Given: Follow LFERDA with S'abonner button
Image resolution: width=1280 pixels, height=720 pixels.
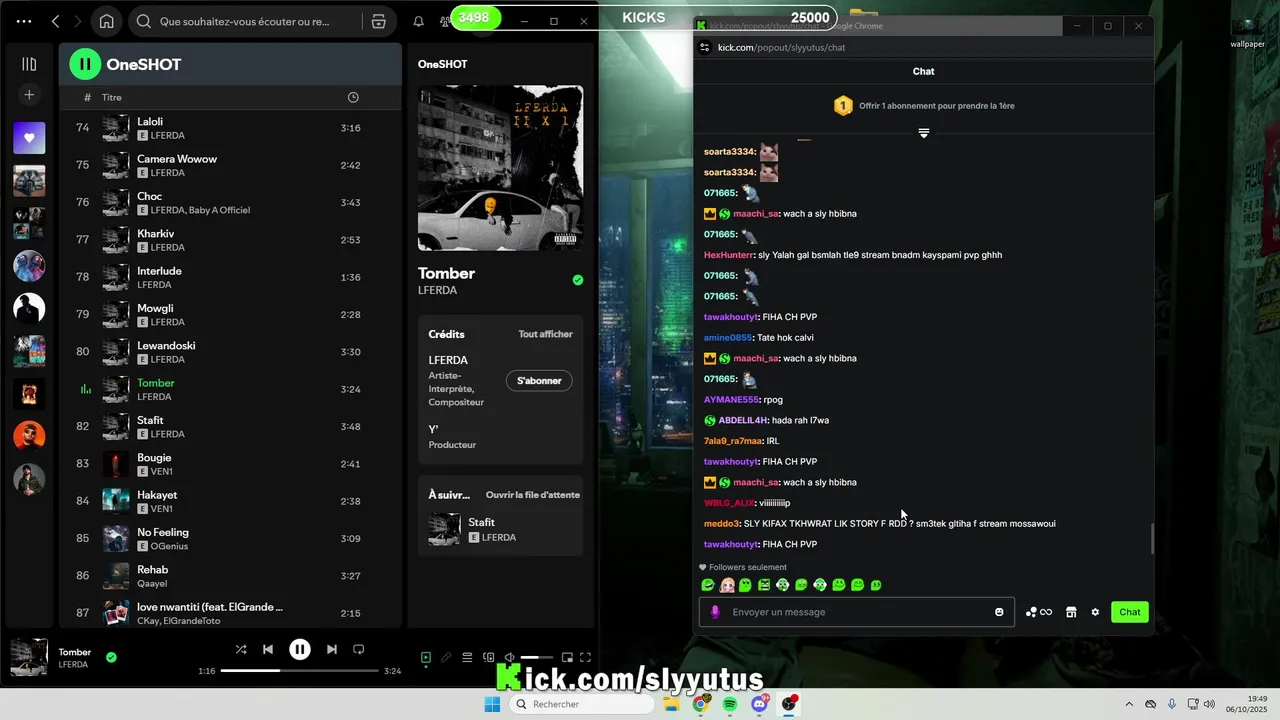Looking at the screenshot, I should (x=539, y=380).
